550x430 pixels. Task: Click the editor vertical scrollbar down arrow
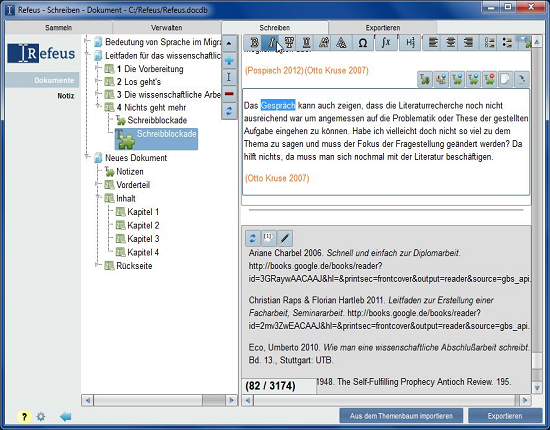537,388
